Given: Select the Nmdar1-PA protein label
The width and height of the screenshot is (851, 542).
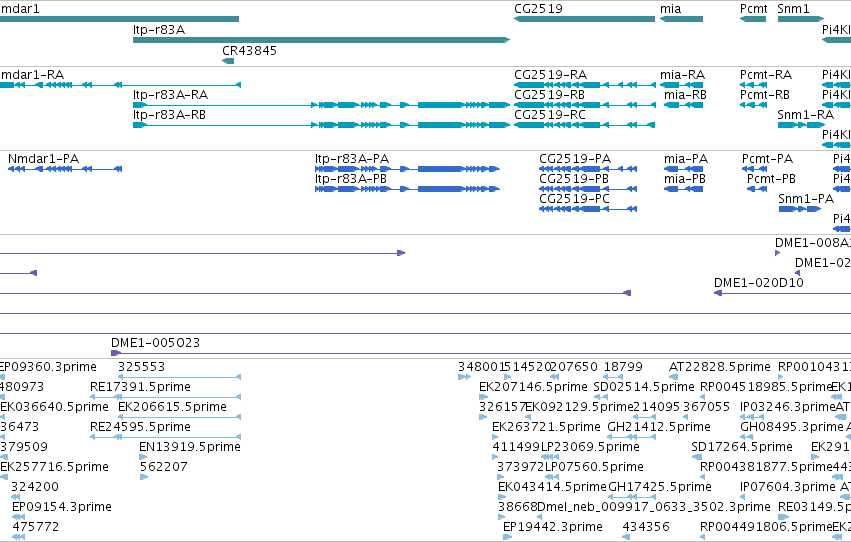Looking at the screenshot, I should point(43,159).
